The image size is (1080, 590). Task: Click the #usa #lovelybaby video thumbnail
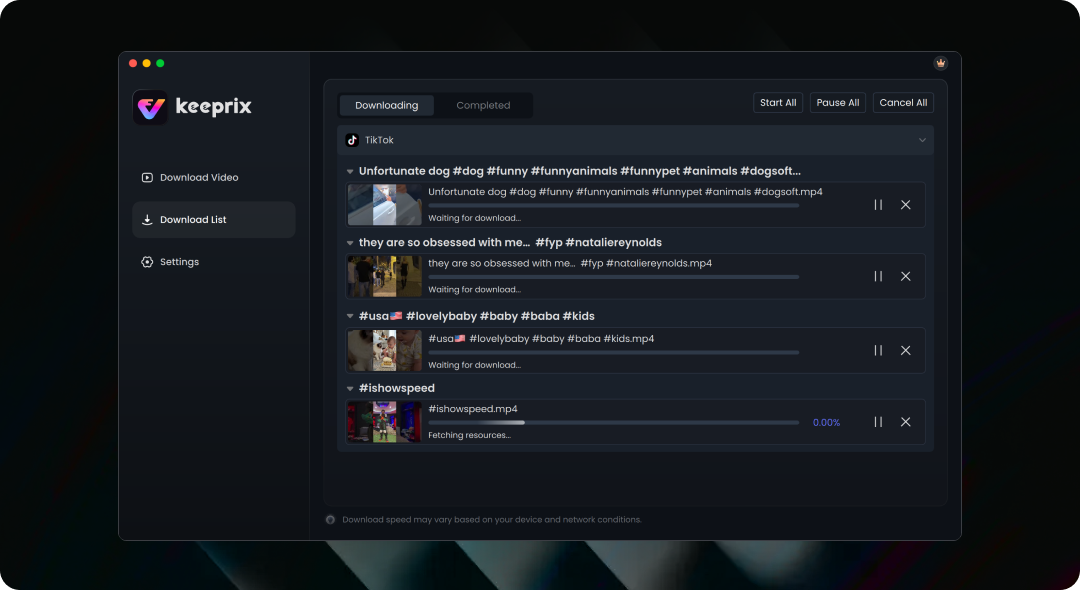click(x=384, y=350)
